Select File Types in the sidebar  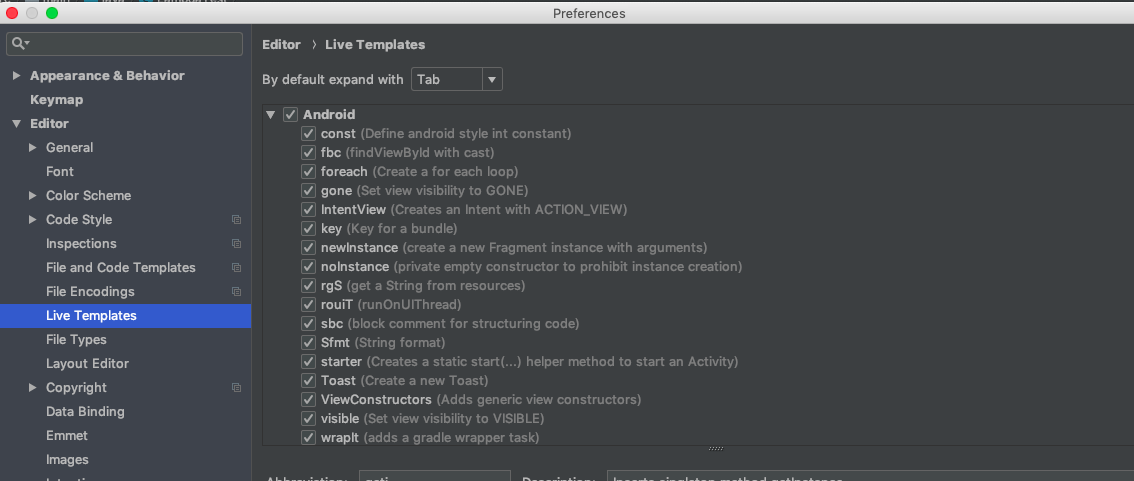pos(76,340)
